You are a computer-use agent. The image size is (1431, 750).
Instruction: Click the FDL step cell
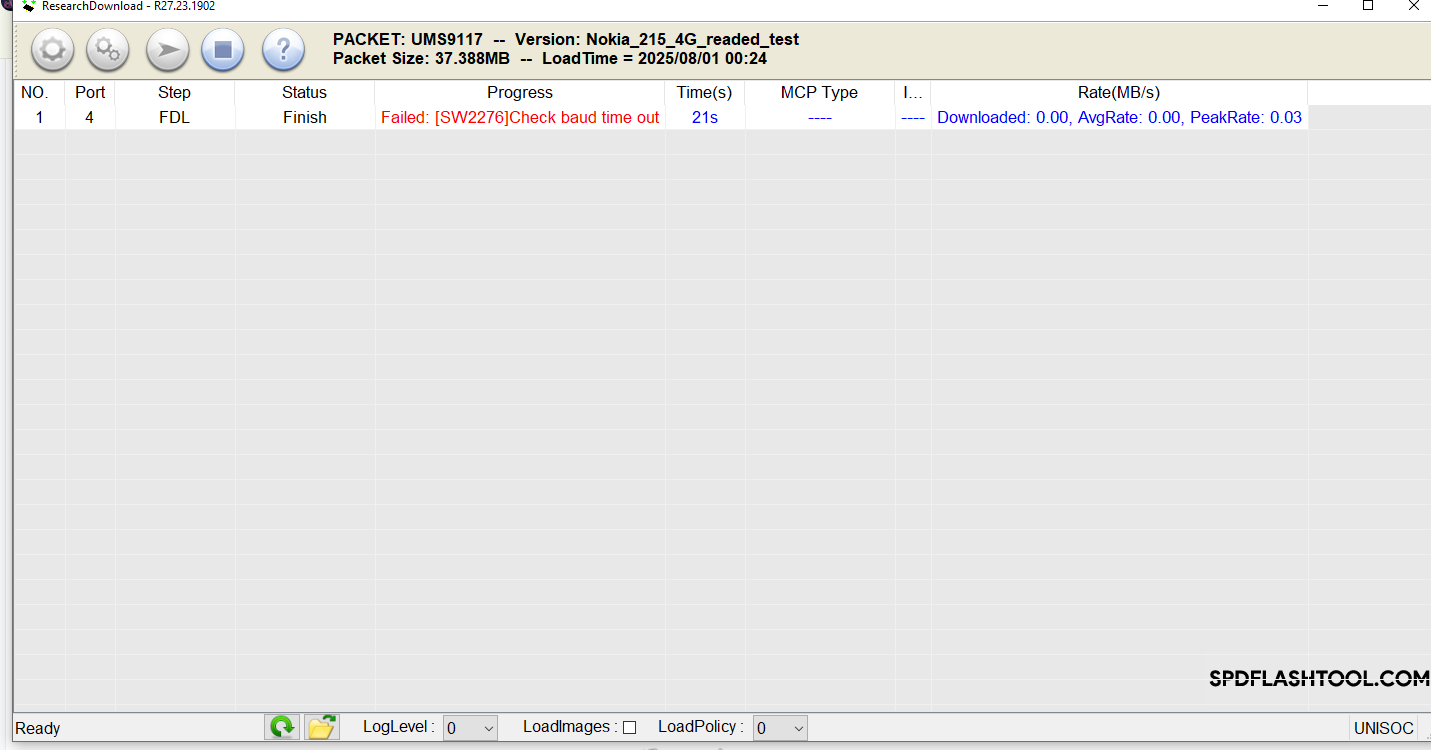tap(174, 117)
